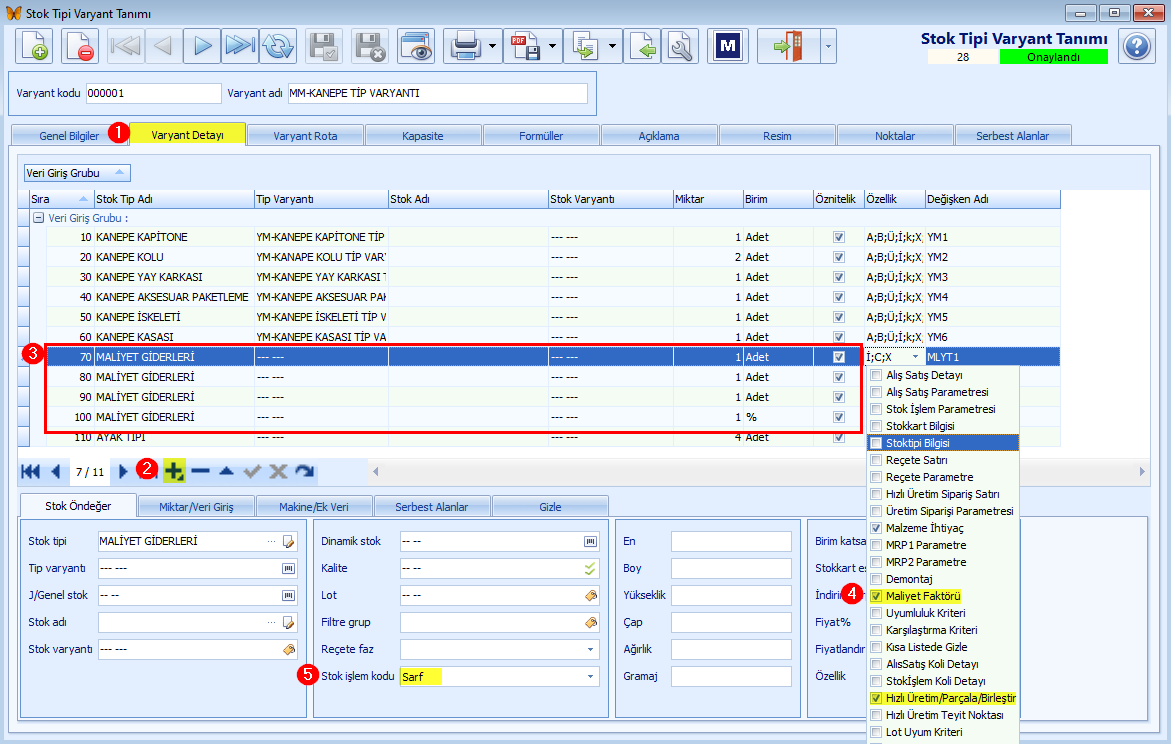
Task: Go to the first row in the grid navigator
Action: pyautogui.click(x=31, y=471)
